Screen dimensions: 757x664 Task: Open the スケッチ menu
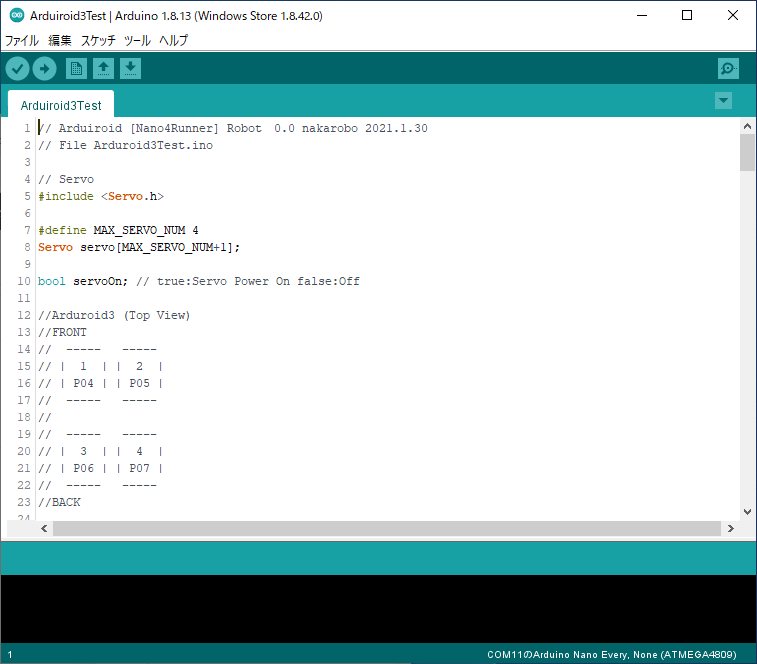(98, 41)
